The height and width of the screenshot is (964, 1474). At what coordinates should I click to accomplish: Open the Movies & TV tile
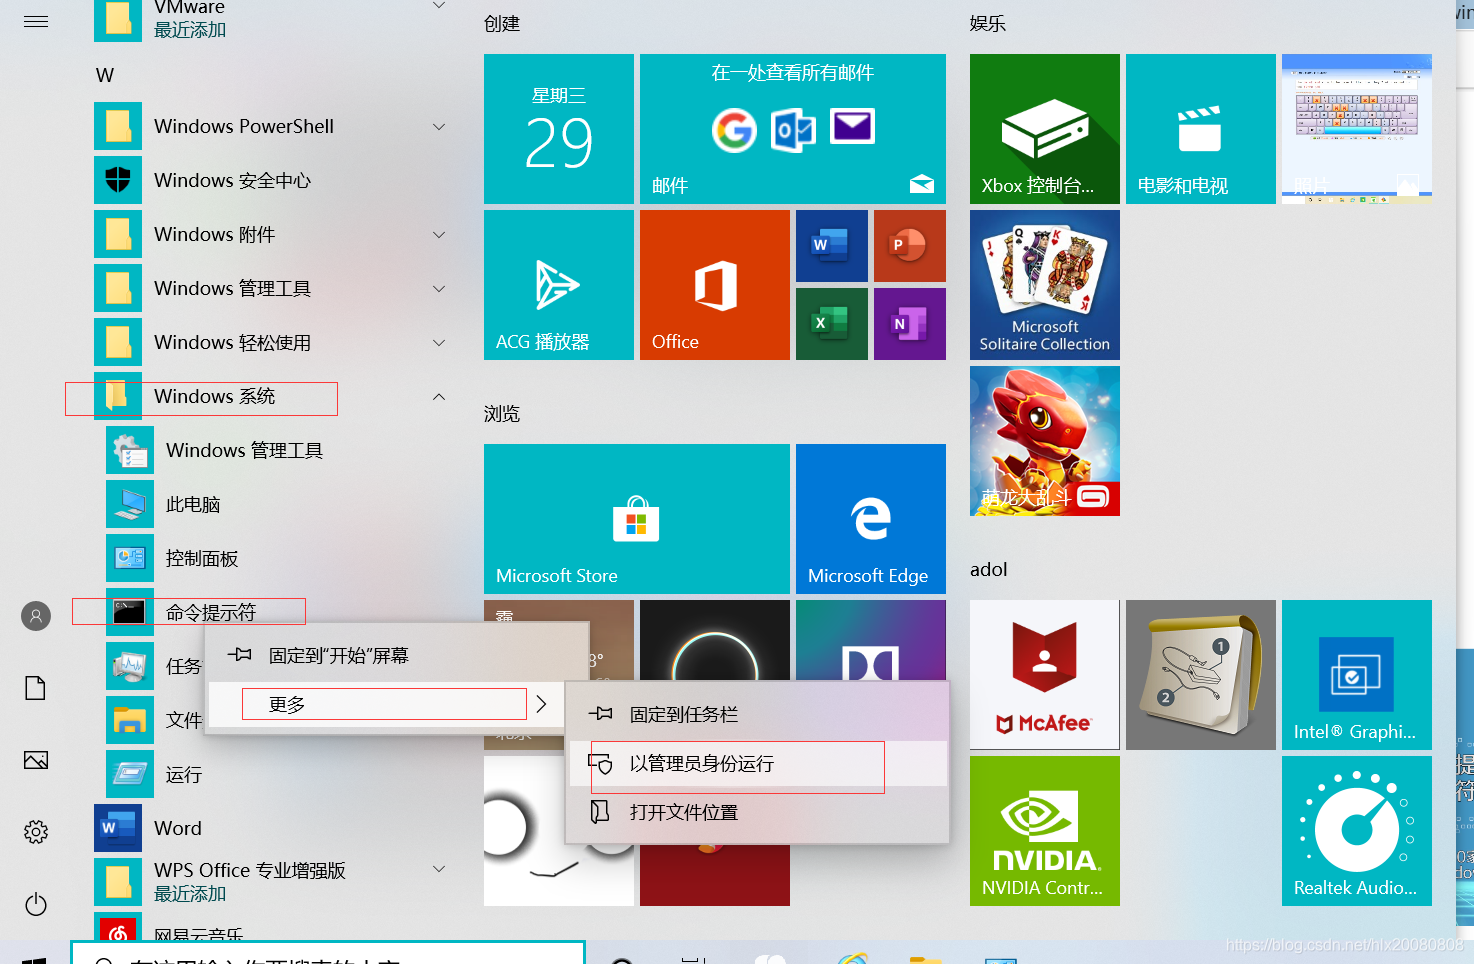[x=1200, y=129]
